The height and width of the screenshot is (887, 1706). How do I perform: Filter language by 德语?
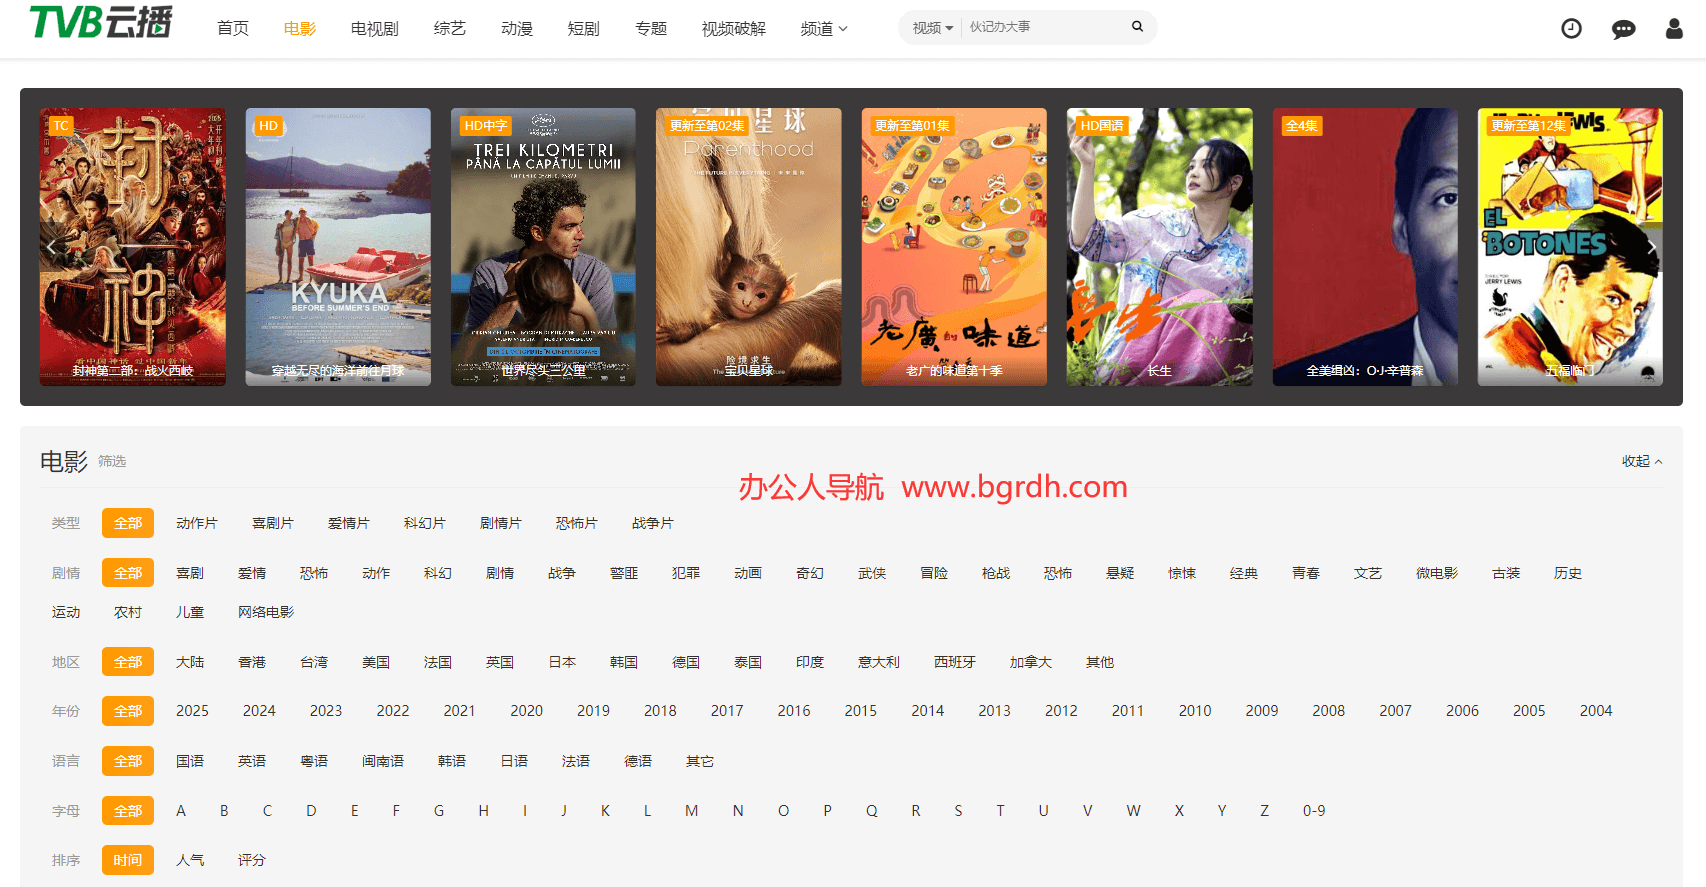638,761
